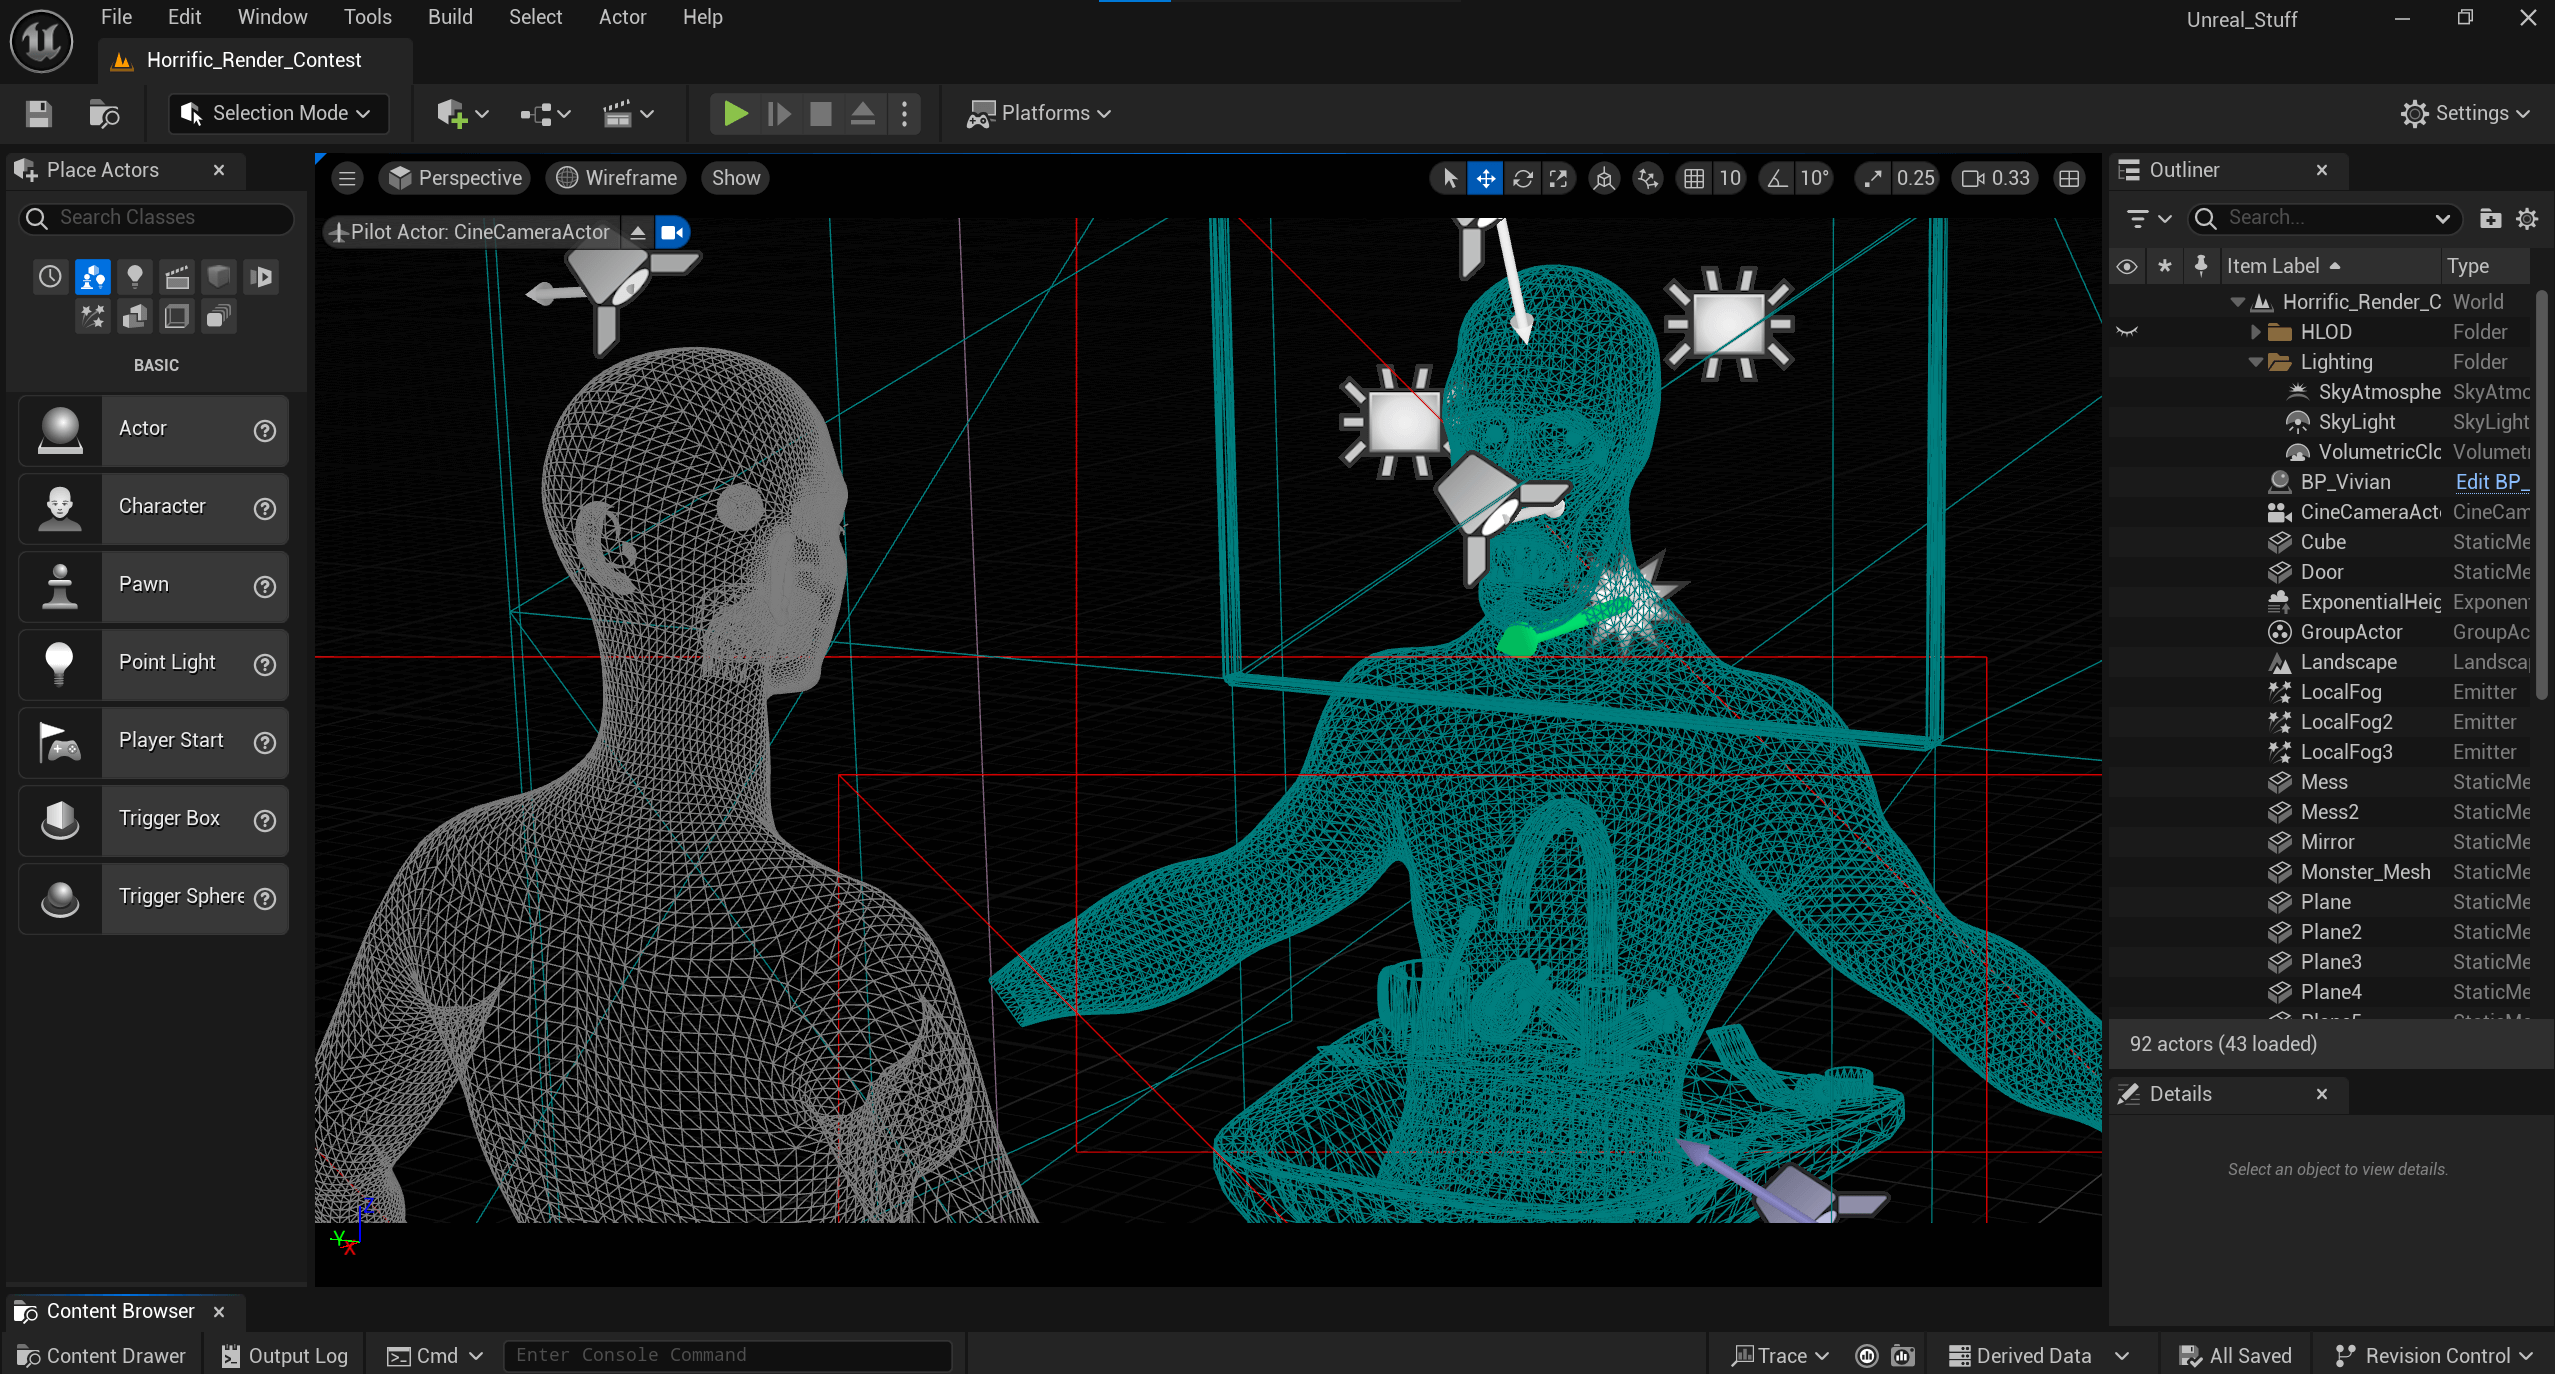Viewport: 2555px width, 1374px height.
Task: Show Recently Placed actors clock category
Action: [x=50, y=276]
